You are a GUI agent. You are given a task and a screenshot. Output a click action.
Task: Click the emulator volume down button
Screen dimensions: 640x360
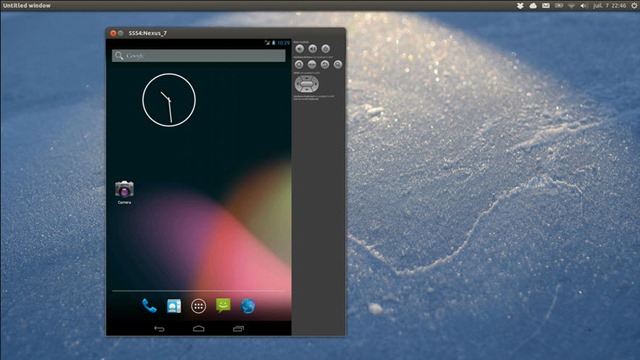click(300, 49)
